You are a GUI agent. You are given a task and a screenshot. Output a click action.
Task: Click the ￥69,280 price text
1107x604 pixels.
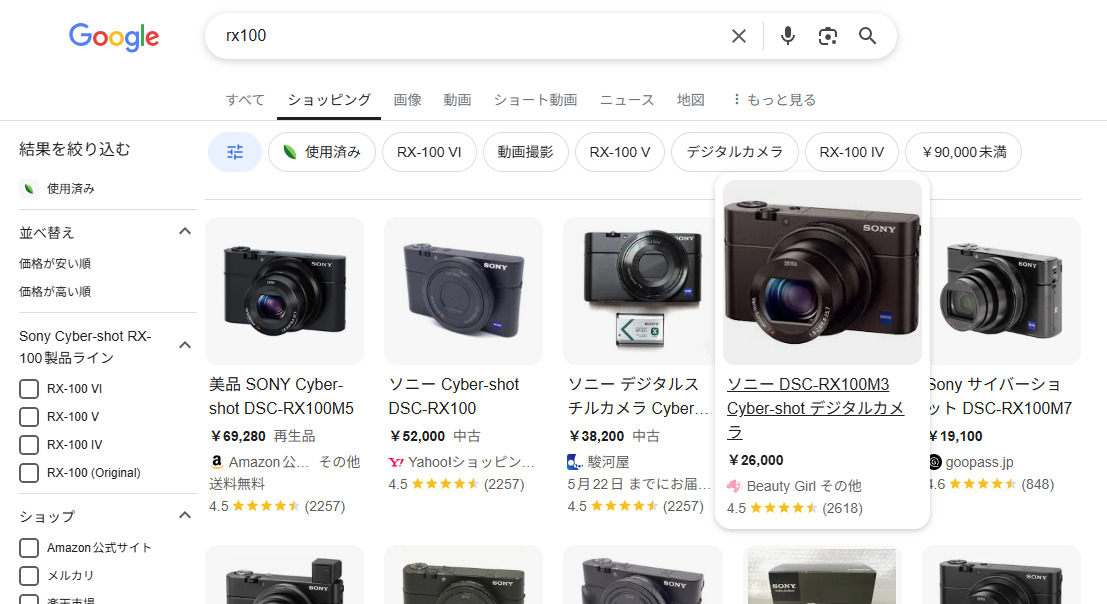tap(237, 436)
